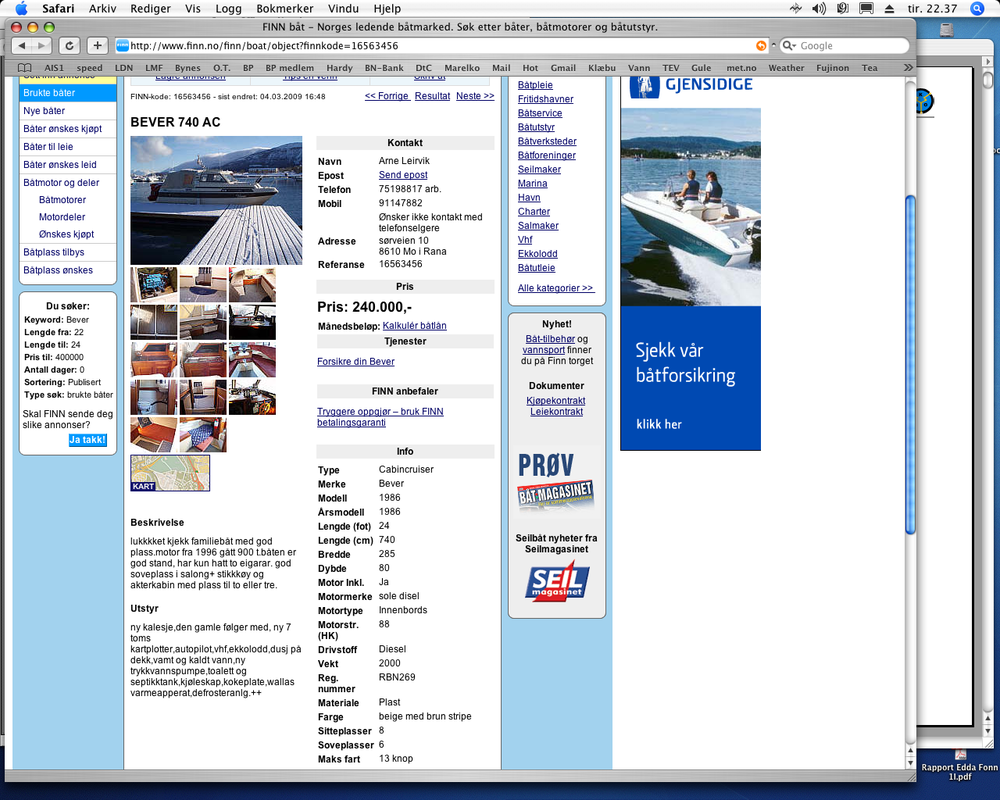This screenshot has width=1000, height=800.
Task: Click the Send epost link
Action: click(403, 175)
